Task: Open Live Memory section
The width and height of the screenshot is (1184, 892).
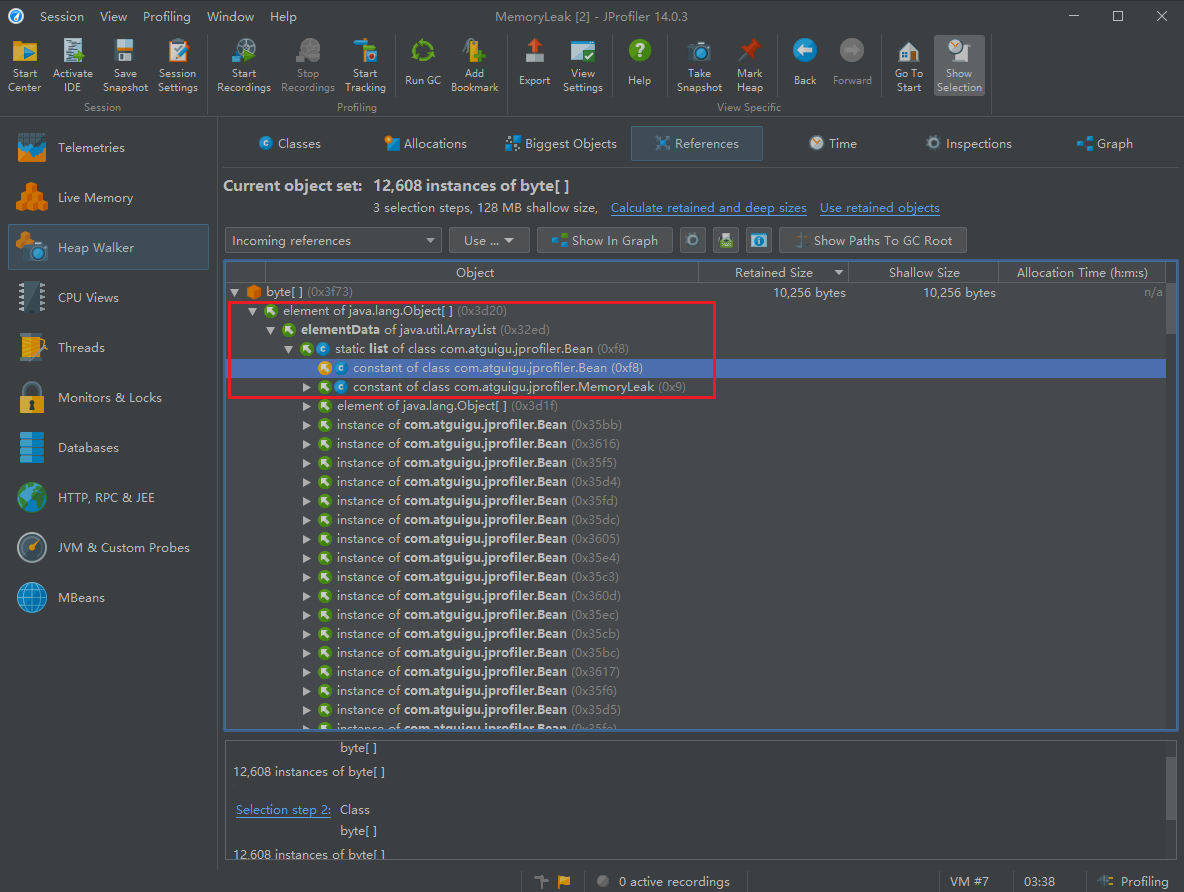Action: click(109, 198)
